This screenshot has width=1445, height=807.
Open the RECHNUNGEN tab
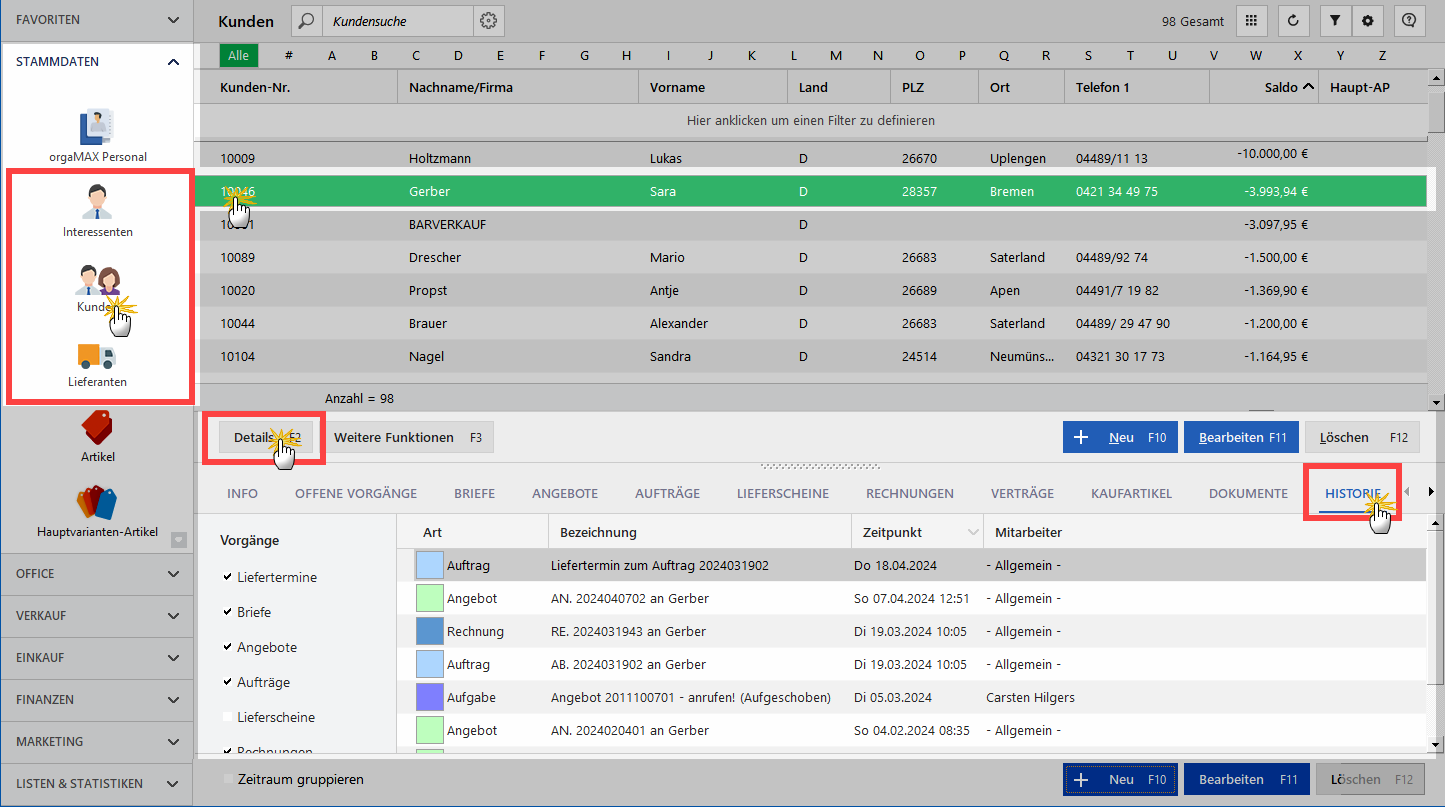(x=910, y=493)
